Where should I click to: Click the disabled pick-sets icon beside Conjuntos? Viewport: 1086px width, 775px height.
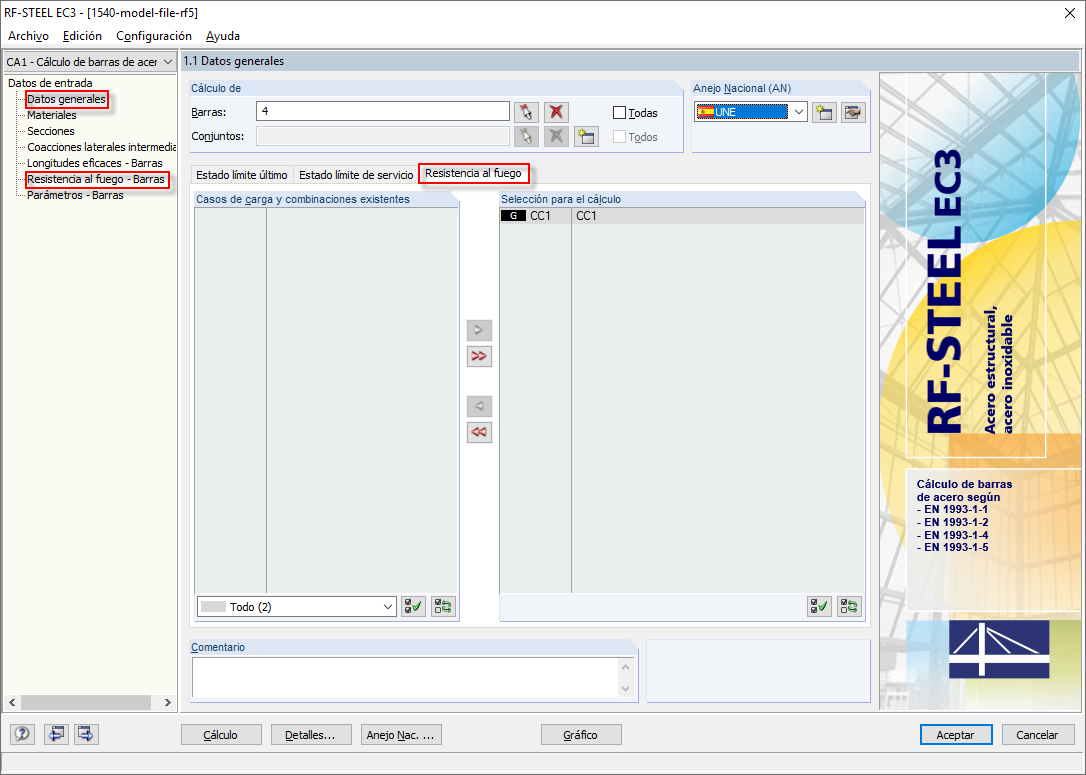[x=526, y=136]
